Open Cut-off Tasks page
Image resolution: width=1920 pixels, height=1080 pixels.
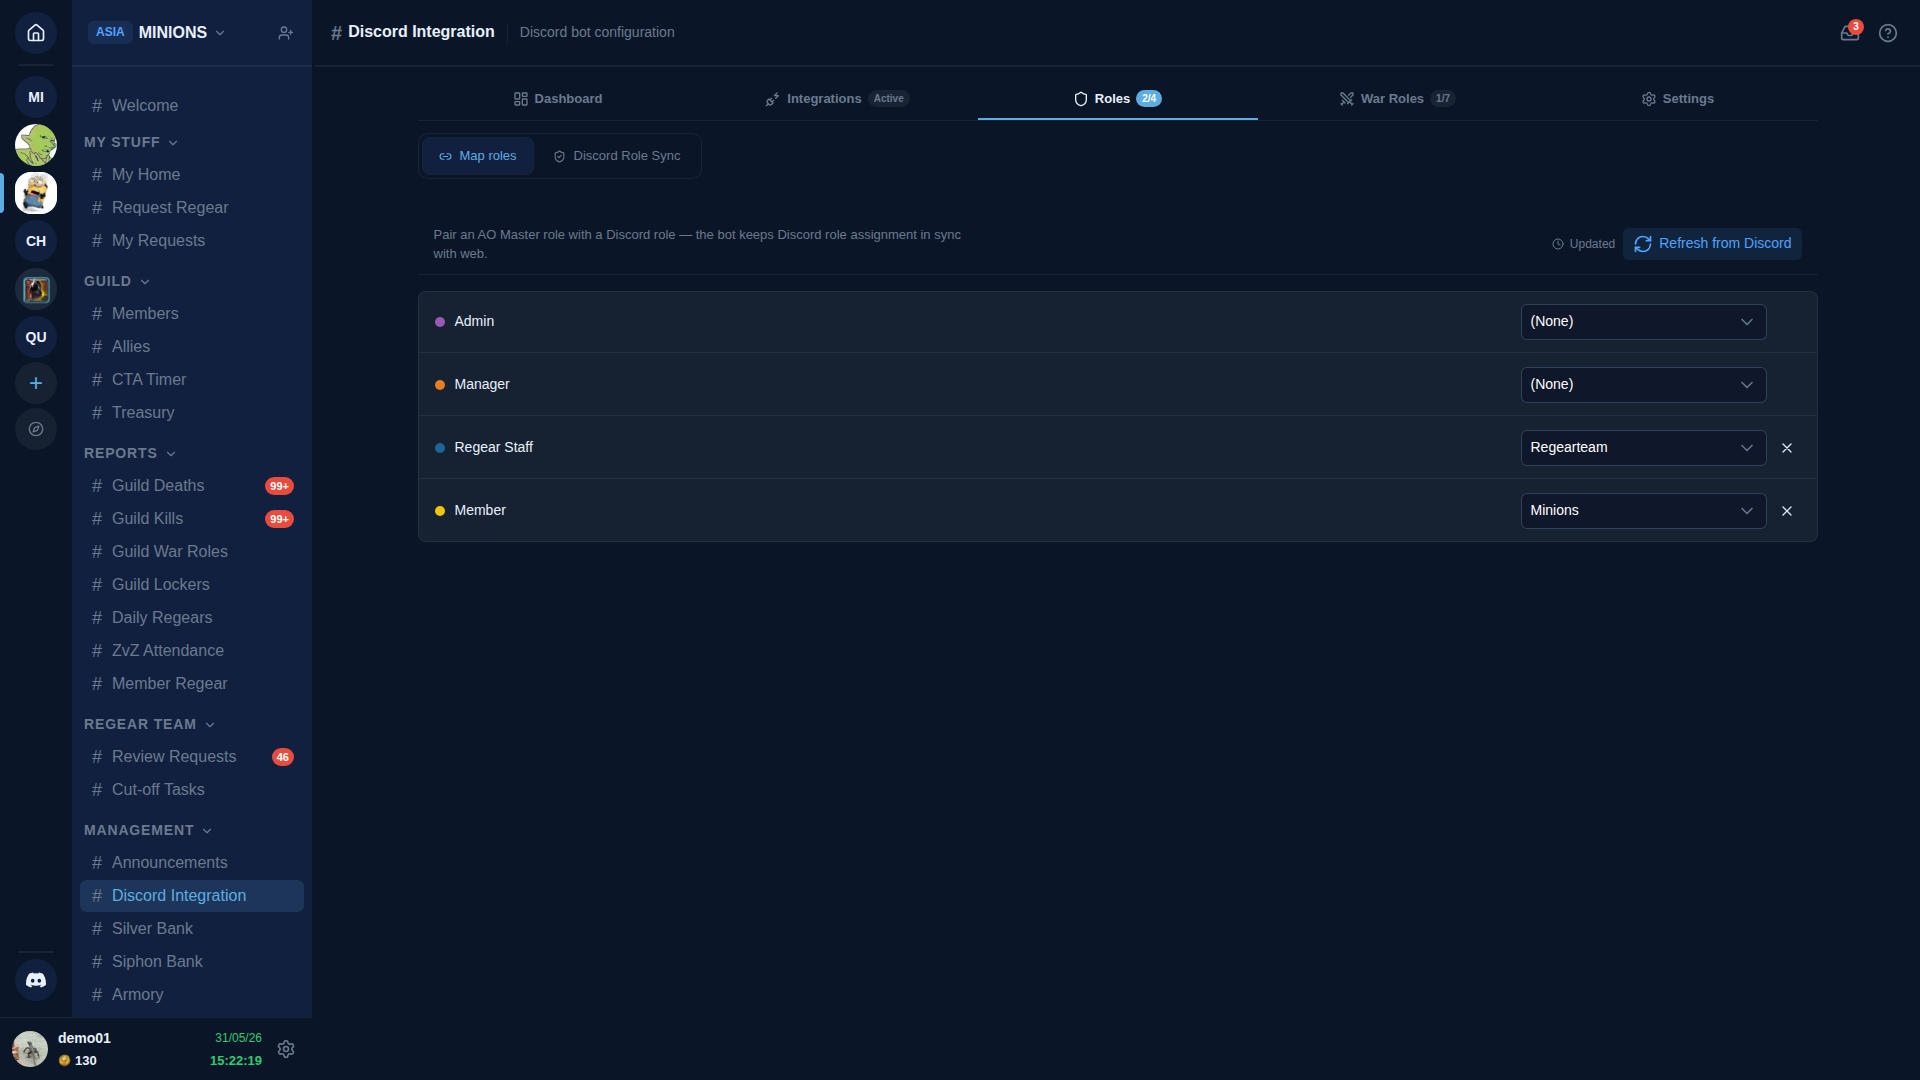(x=192, y=790)
